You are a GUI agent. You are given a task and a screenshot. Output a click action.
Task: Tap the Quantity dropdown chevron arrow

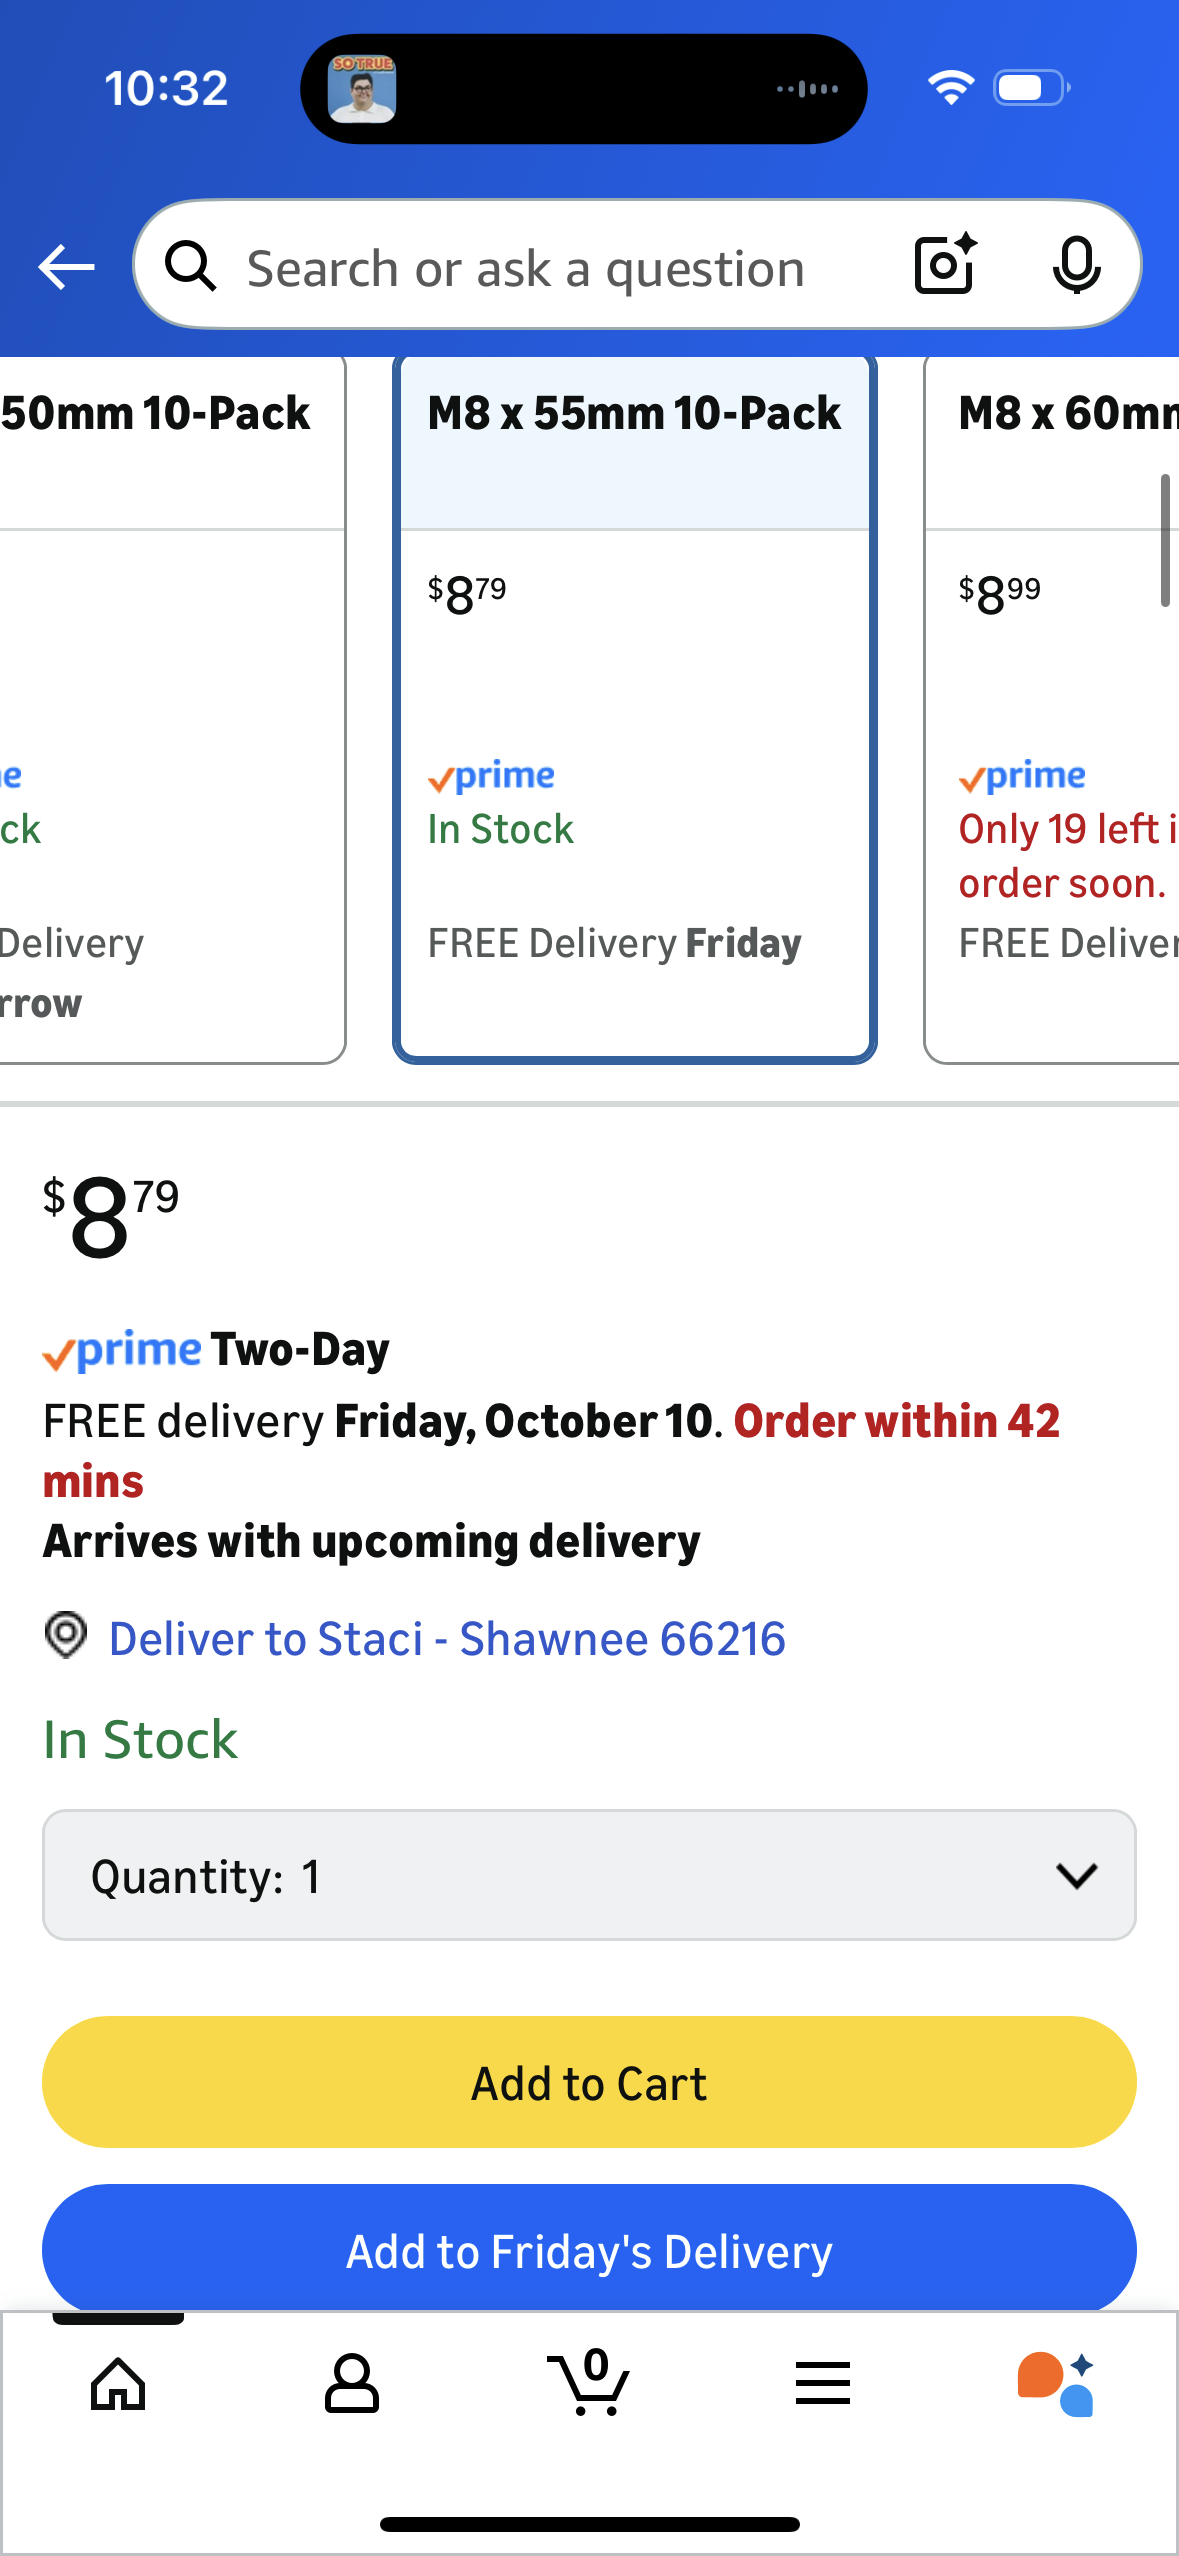[x=1076, y=1875]
